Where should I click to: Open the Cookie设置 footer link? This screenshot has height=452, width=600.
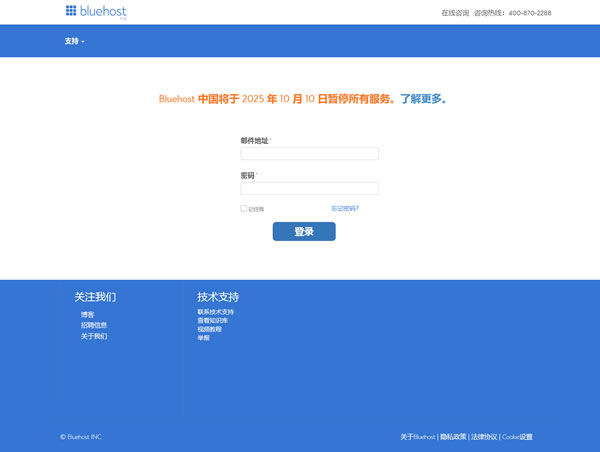(517, 437)
